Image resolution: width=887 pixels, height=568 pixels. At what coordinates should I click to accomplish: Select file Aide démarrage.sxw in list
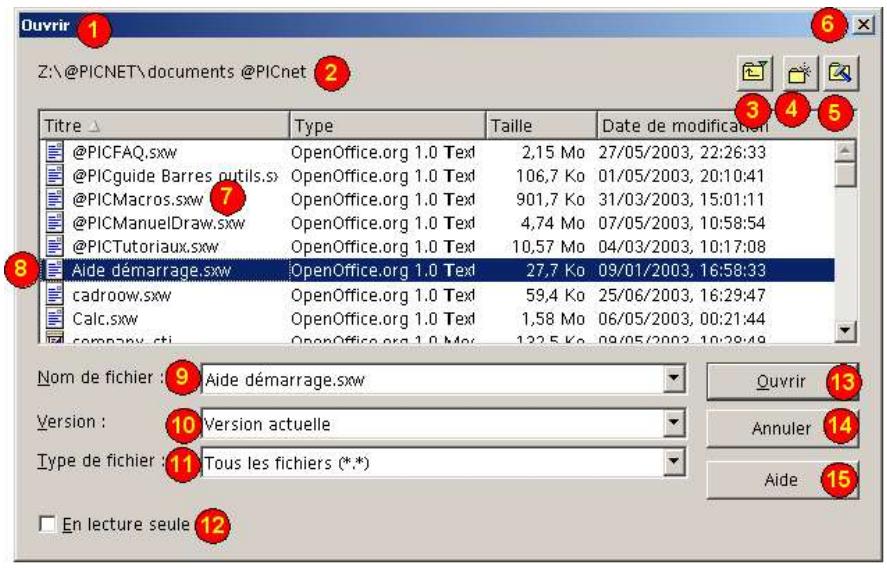pyautogui.click(x=152, y=270)
